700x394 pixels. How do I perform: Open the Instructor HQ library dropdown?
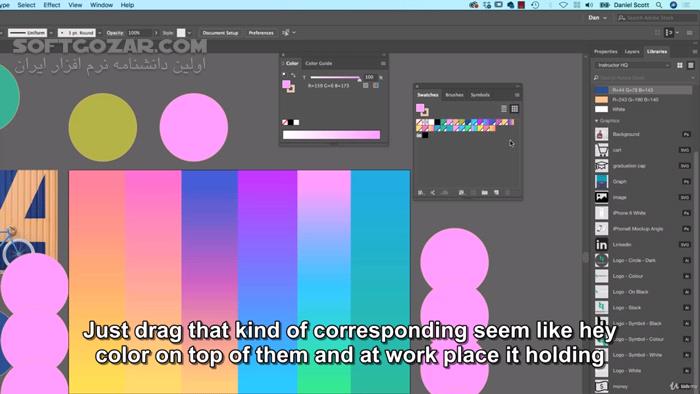click(x=632, y=65)
